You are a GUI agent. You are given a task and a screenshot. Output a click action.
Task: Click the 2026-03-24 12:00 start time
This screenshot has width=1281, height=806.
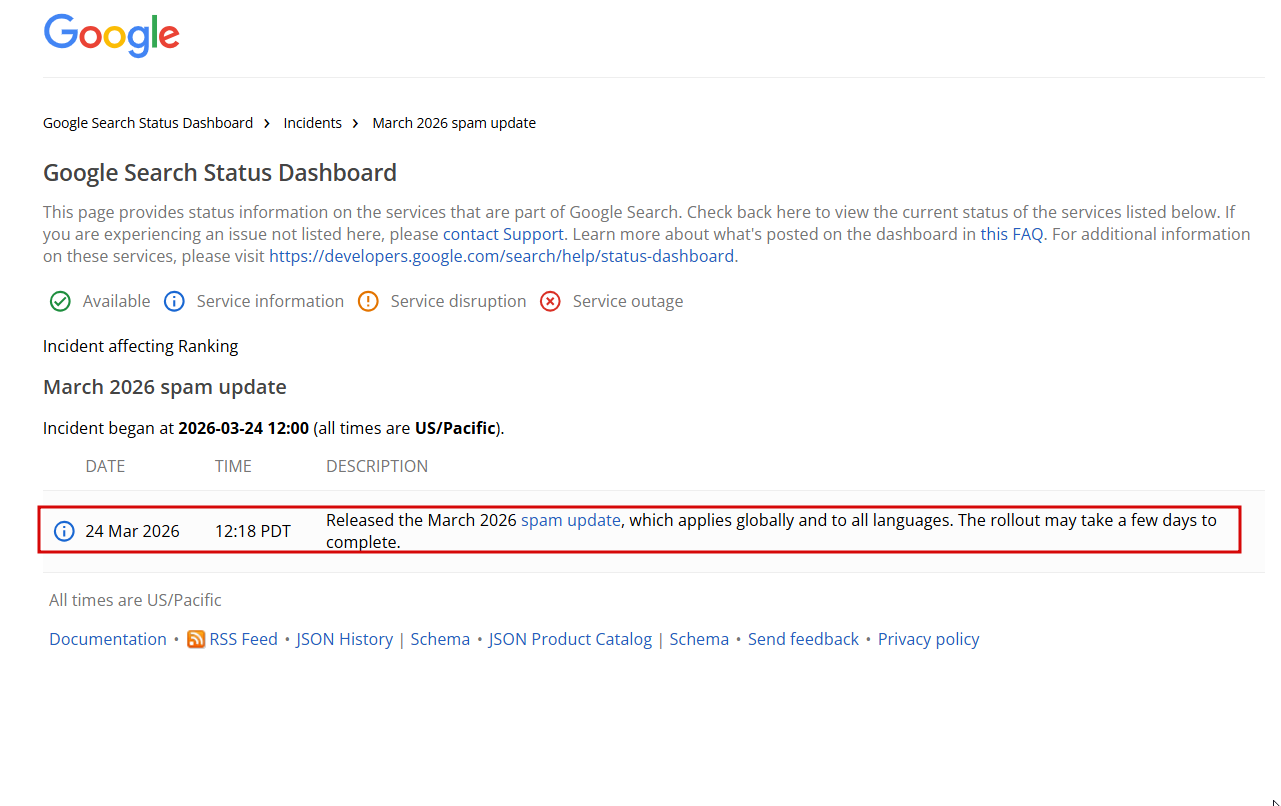[x=243, y=428]
